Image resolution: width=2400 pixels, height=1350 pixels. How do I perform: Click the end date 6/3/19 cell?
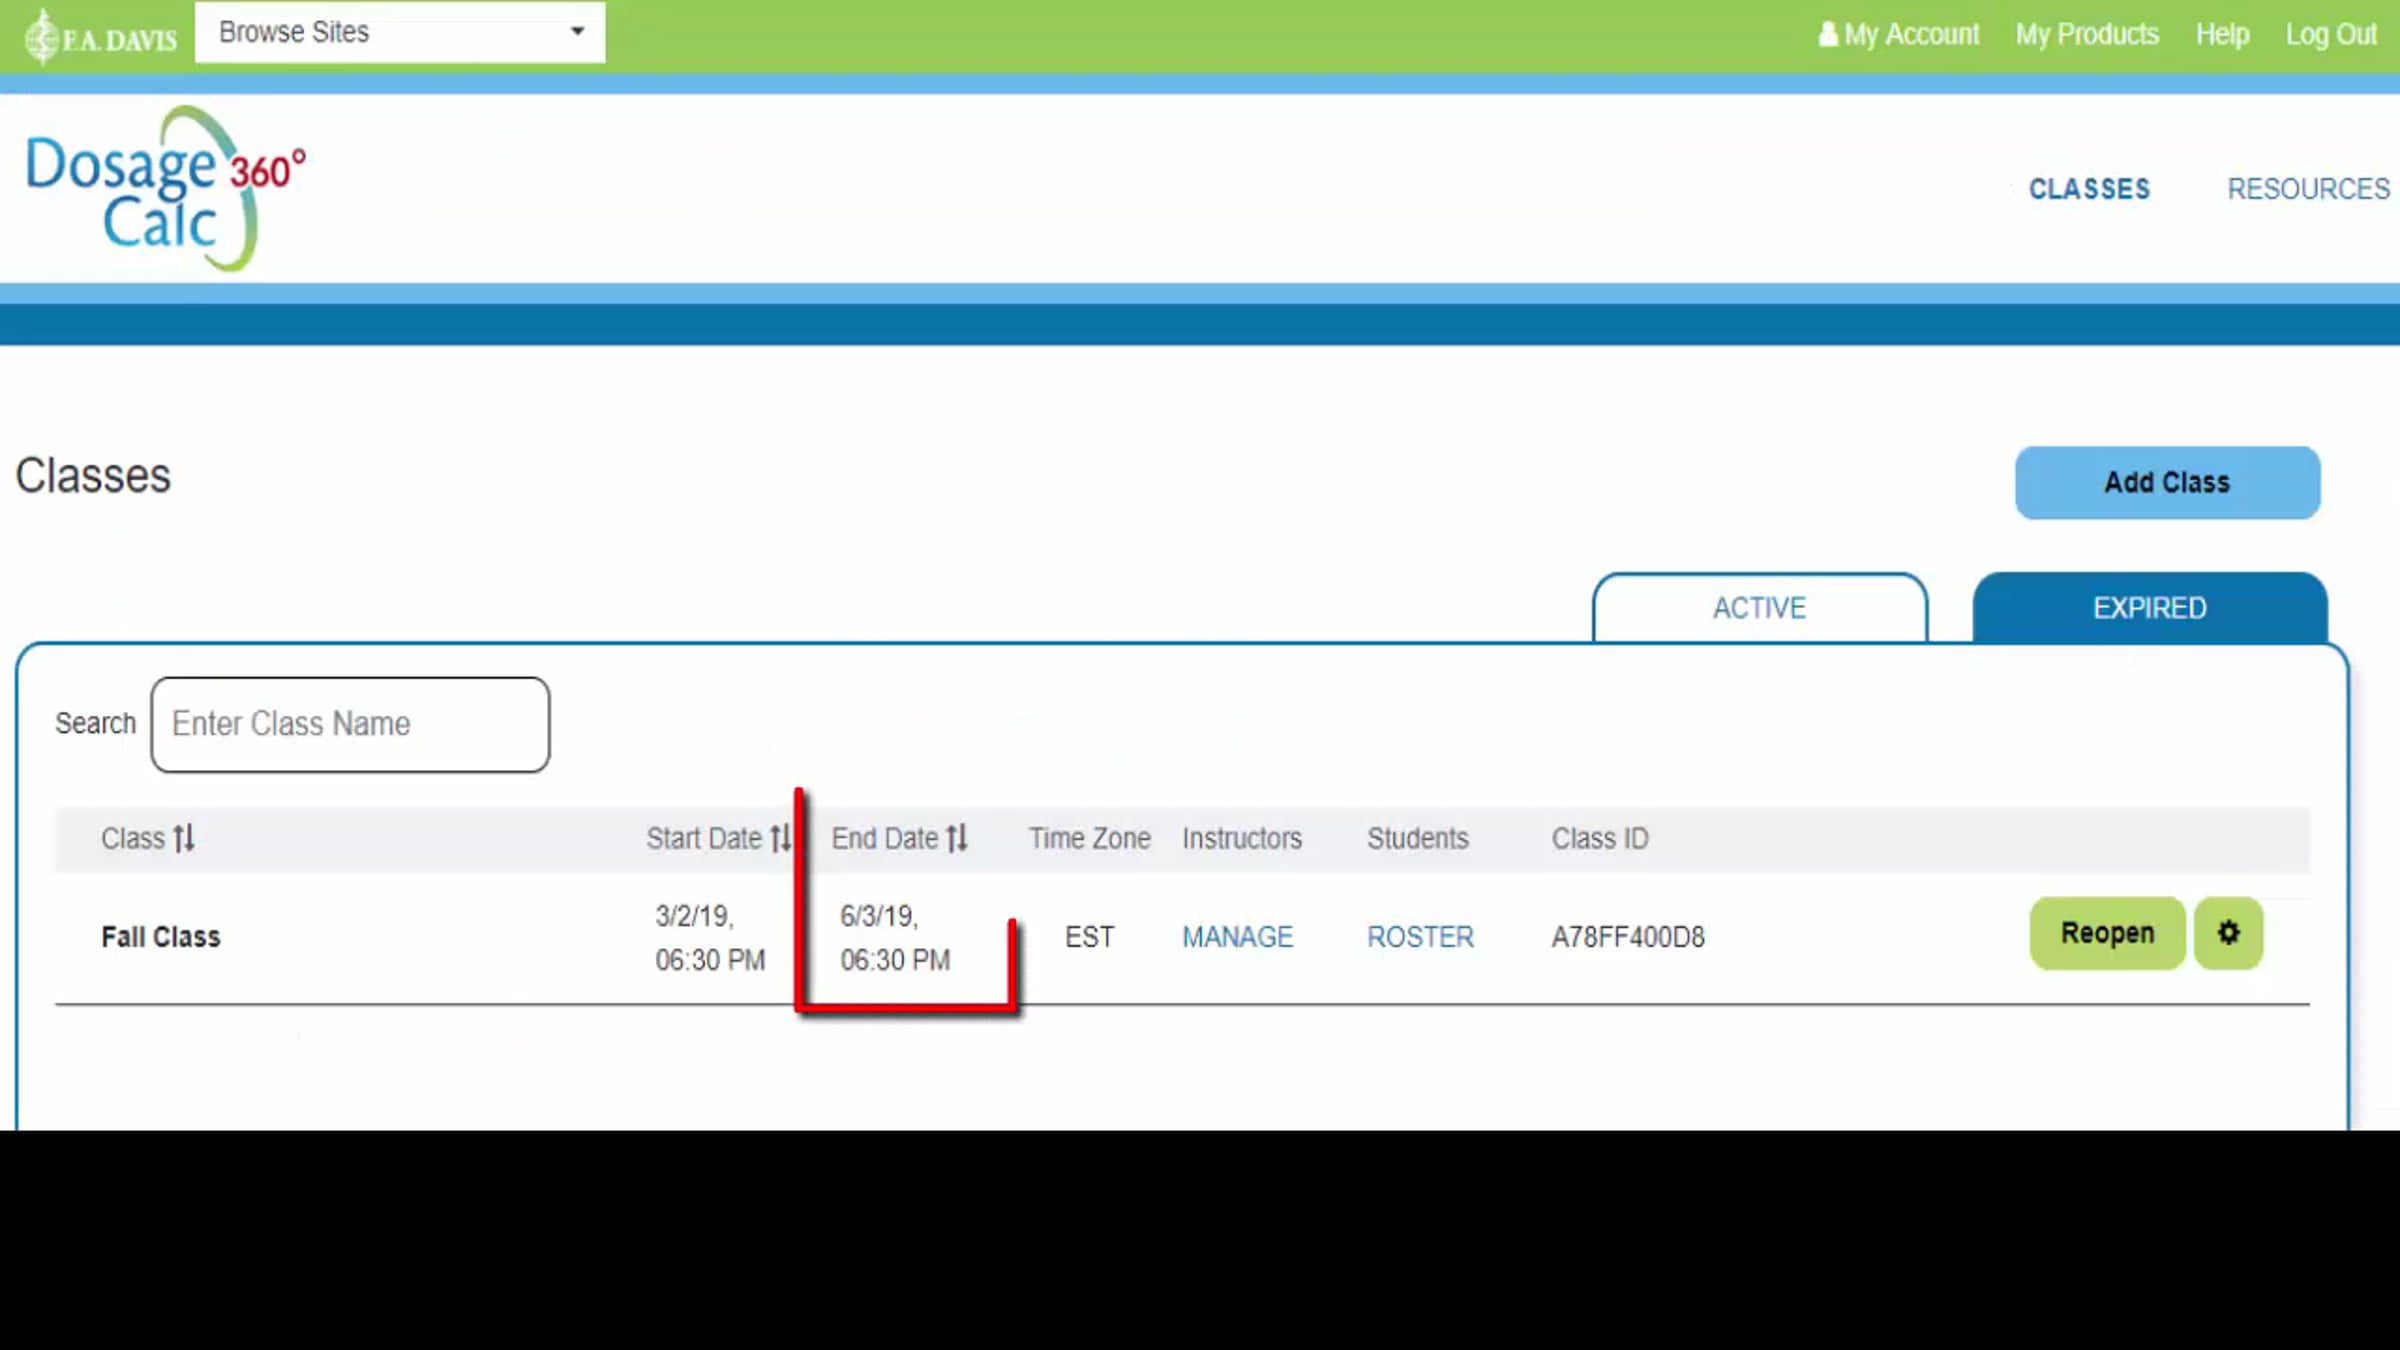895,938
